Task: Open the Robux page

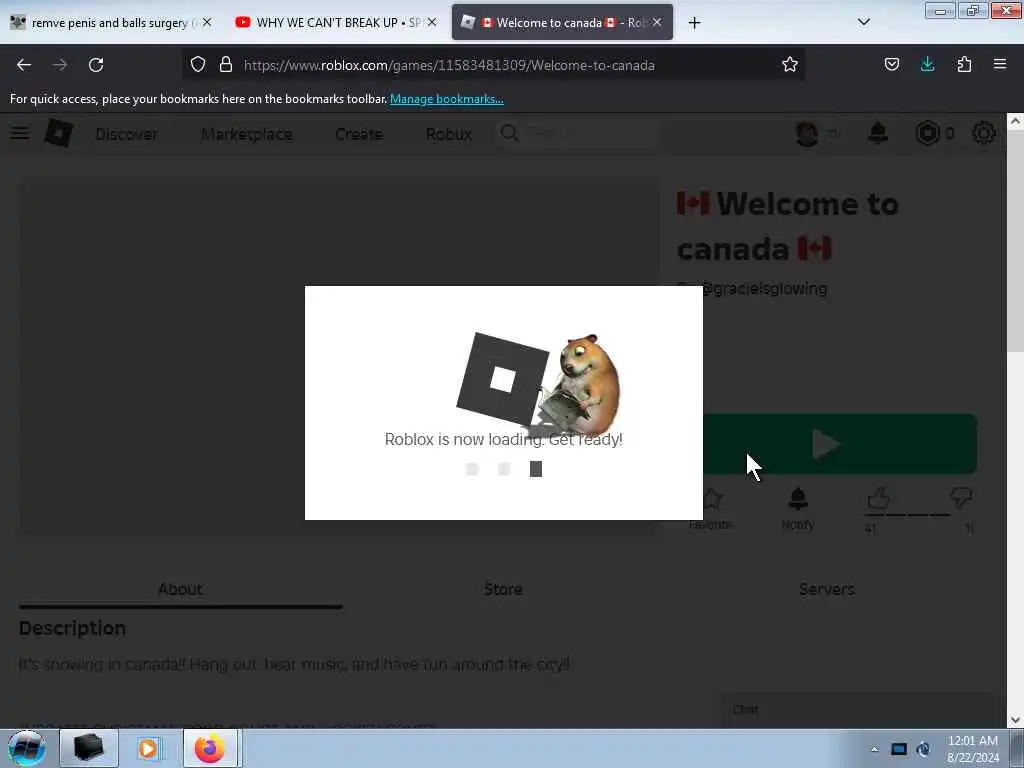Action: (449, 134)
